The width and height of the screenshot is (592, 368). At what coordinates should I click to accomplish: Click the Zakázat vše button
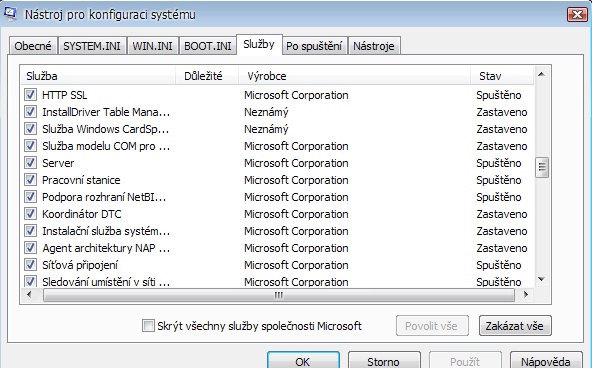515,326
